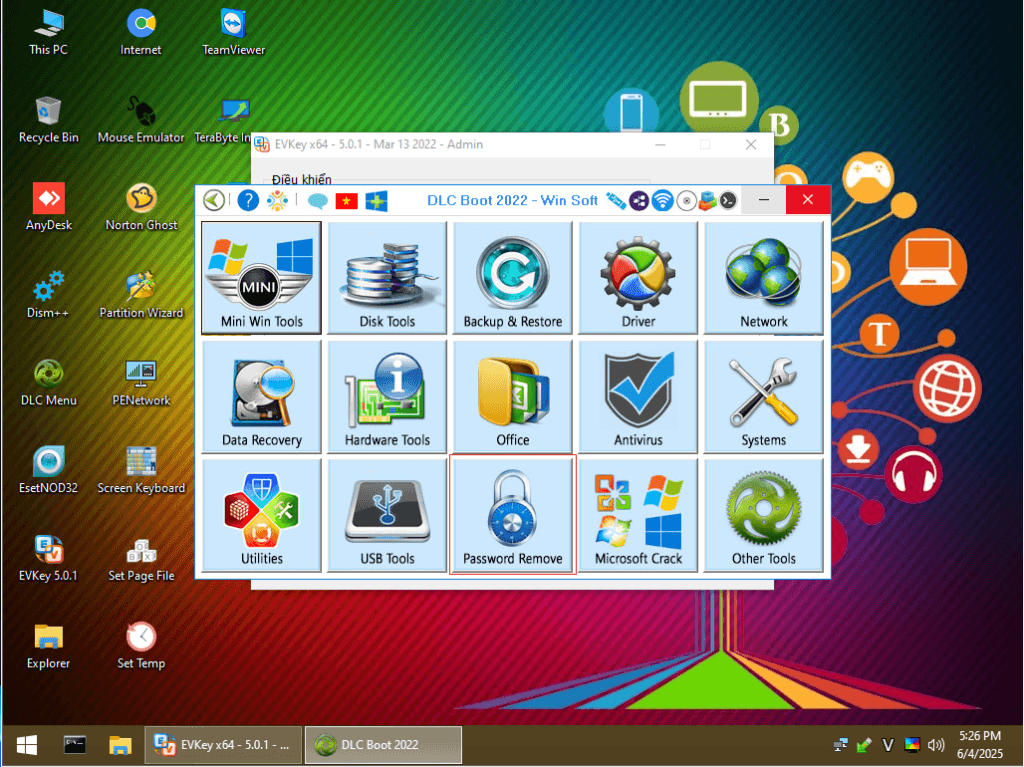Open the terminal icon in DLC Boot title bar
This screenshot has height=767, width=1024.
729,200
